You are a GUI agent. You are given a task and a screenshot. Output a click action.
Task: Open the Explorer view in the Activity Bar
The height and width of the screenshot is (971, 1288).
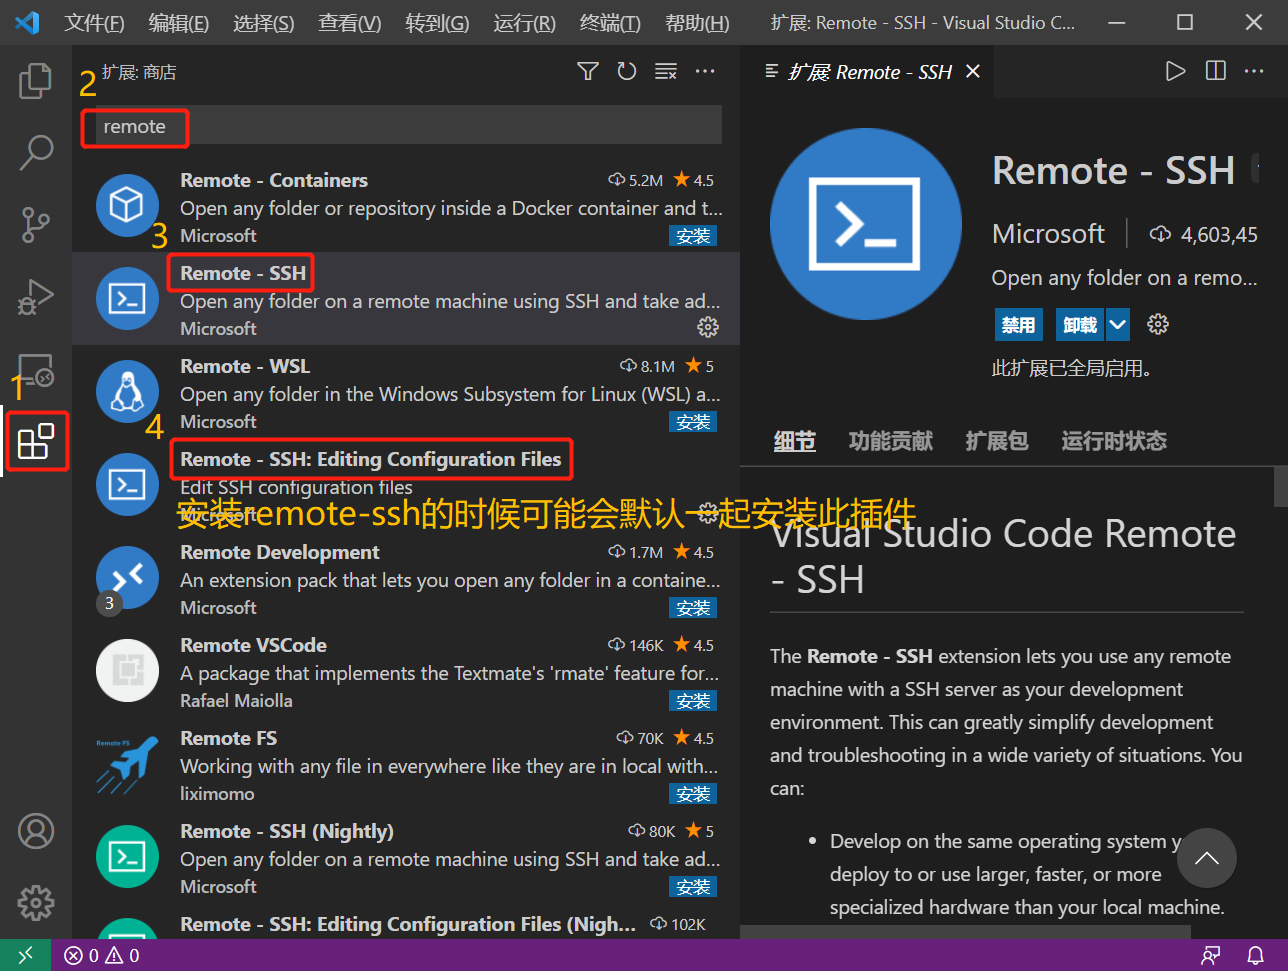pyautogui.click(x=35, y=82)
